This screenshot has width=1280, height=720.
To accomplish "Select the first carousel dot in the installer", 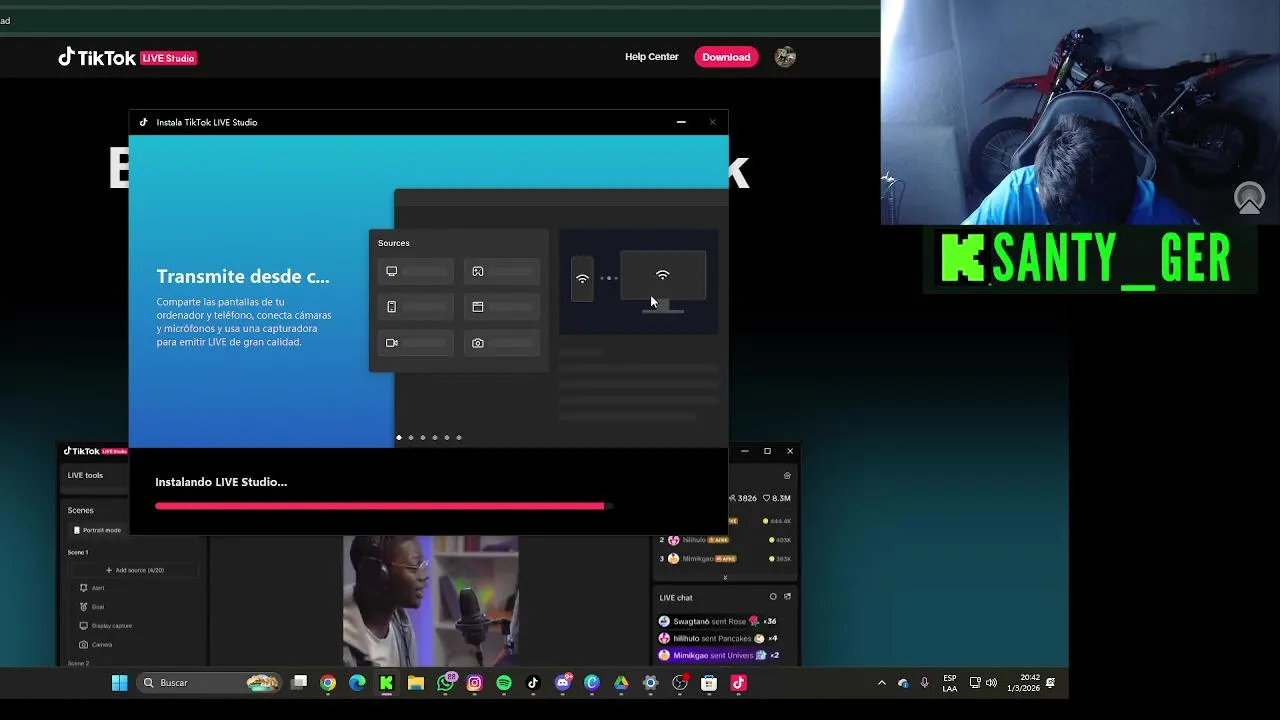I will click(399, 437).
